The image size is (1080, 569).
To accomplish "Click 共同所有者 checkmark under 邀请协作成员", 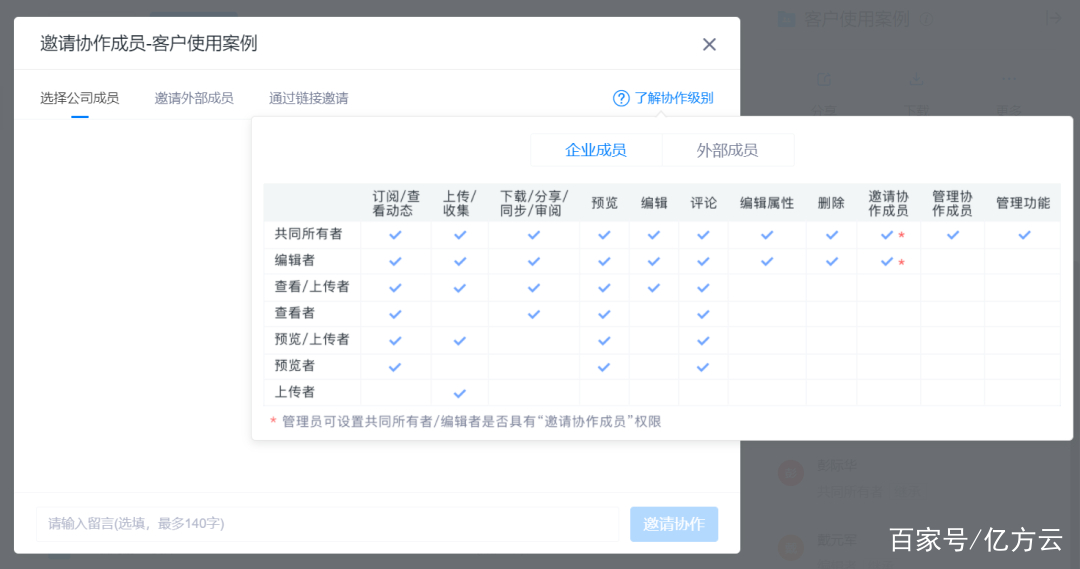I will (x=887, y=235).
